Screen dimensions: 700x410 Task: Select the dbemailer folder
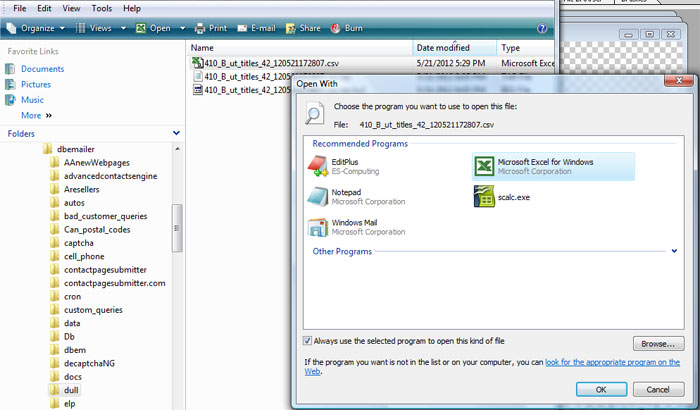(x=69, y=149)
